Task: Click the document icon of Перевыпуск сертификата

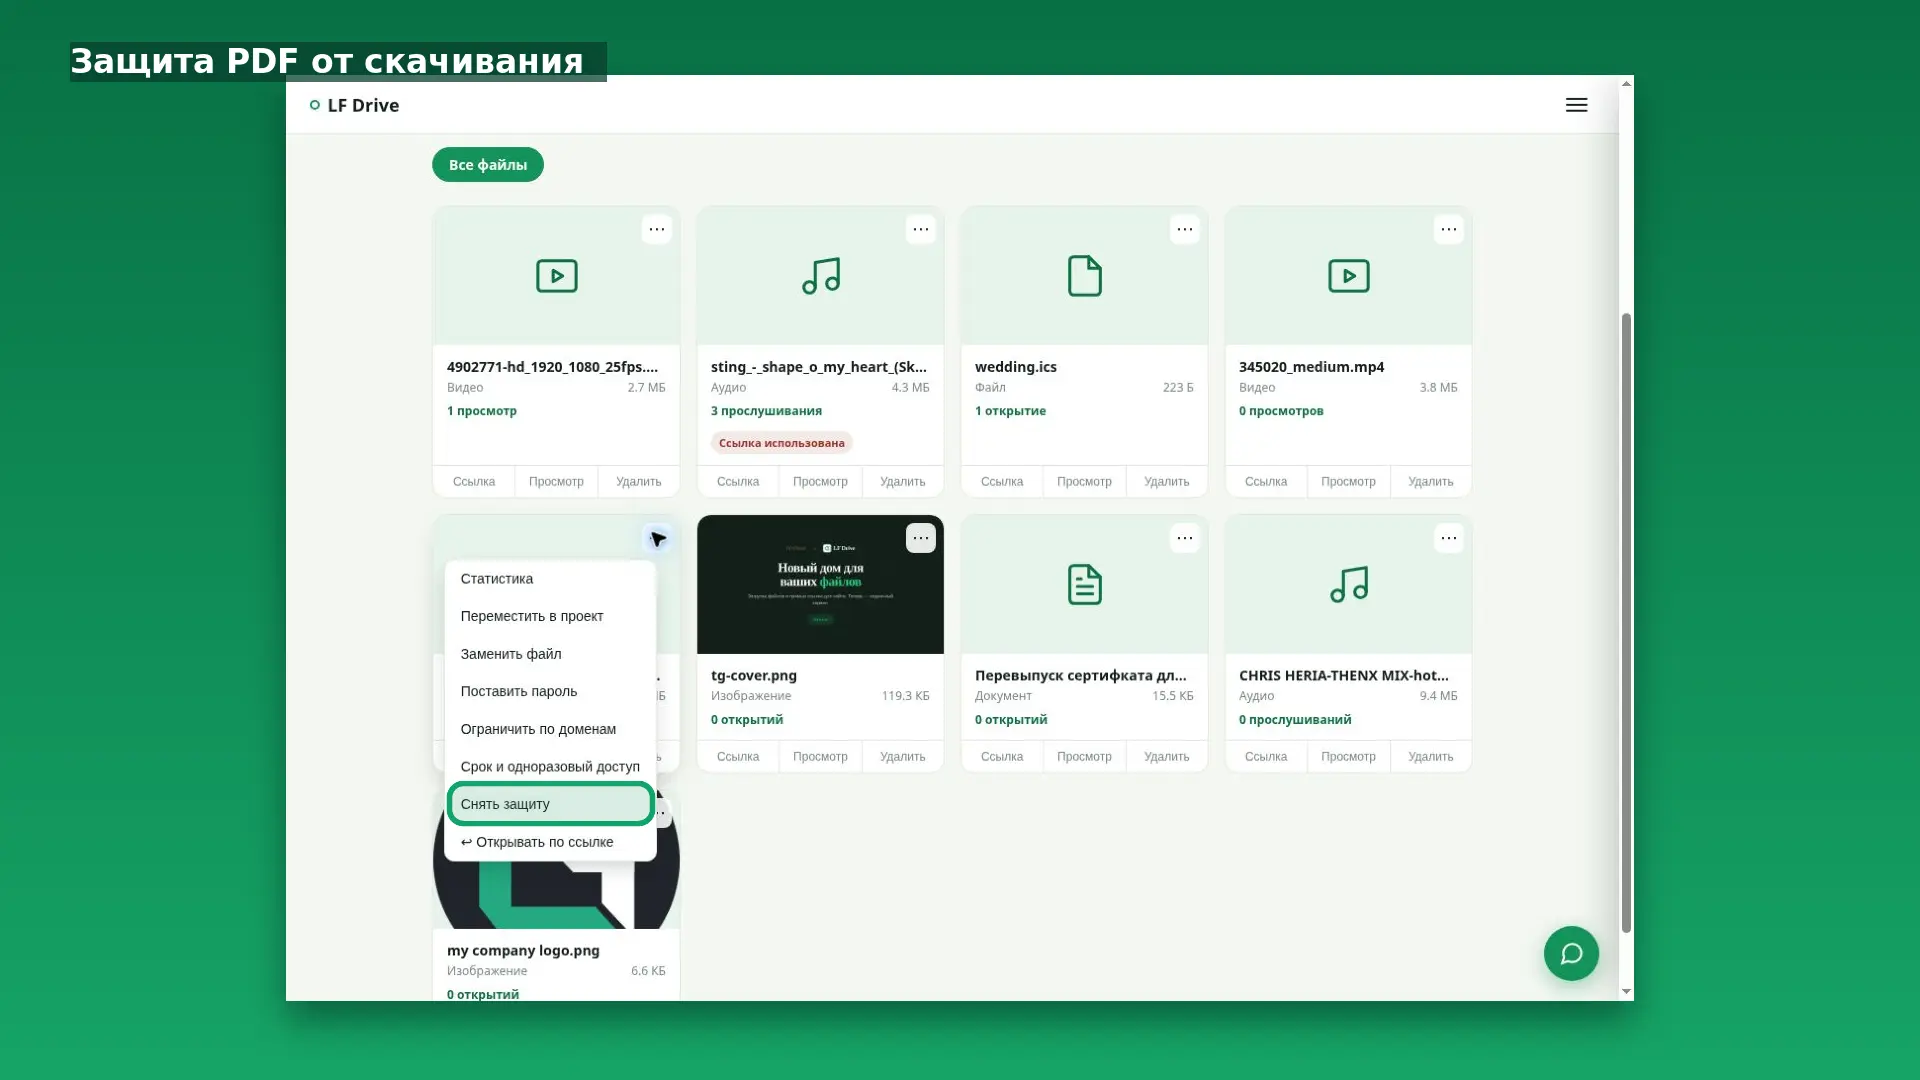Action: (x=1085, y=585)
